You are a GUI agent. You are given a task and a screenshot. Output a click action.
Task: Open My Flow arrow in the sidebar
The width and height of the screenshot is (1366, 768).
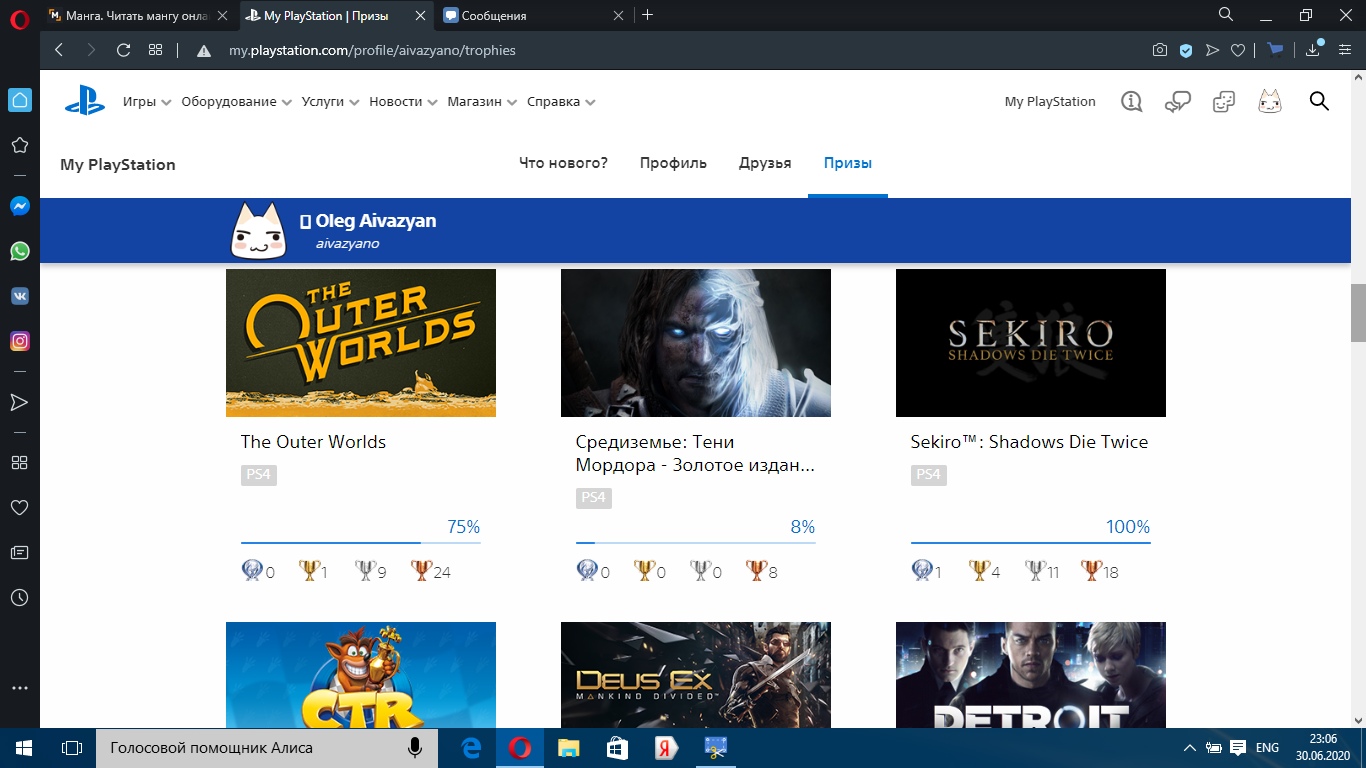[x=20, y=402]
